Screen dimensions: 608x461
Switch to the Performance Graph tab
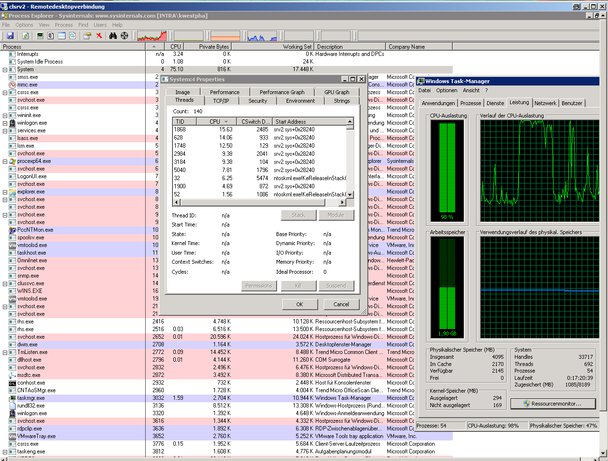[x=282, y=92]
